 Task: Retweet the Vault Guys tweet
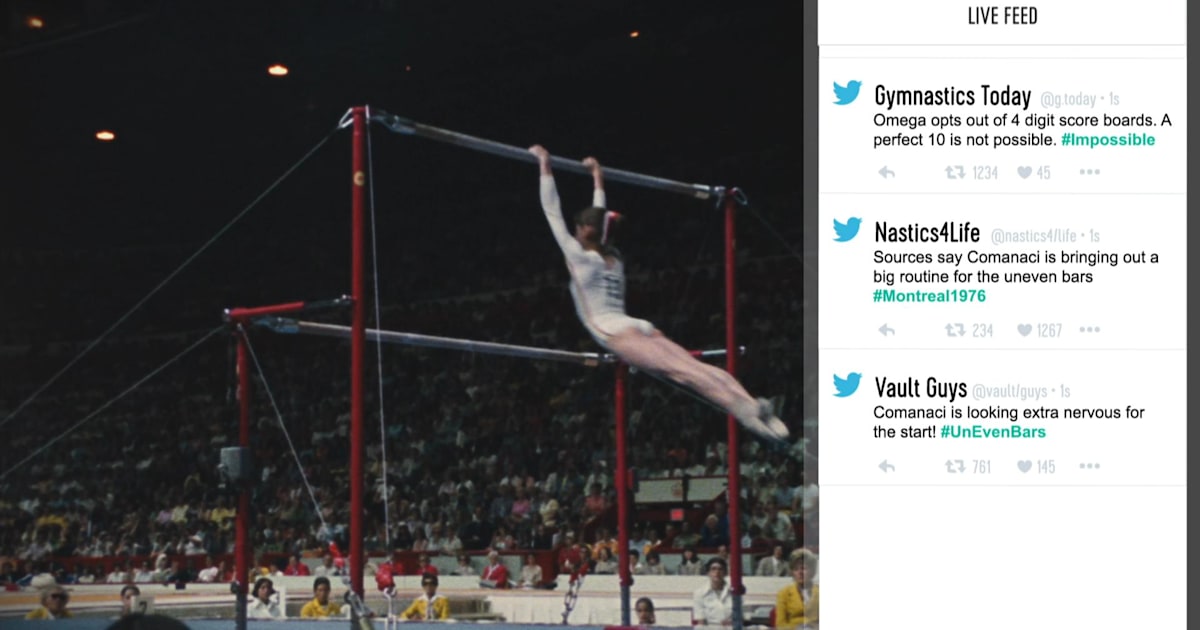pyautogui.click(x=955, y=466)
